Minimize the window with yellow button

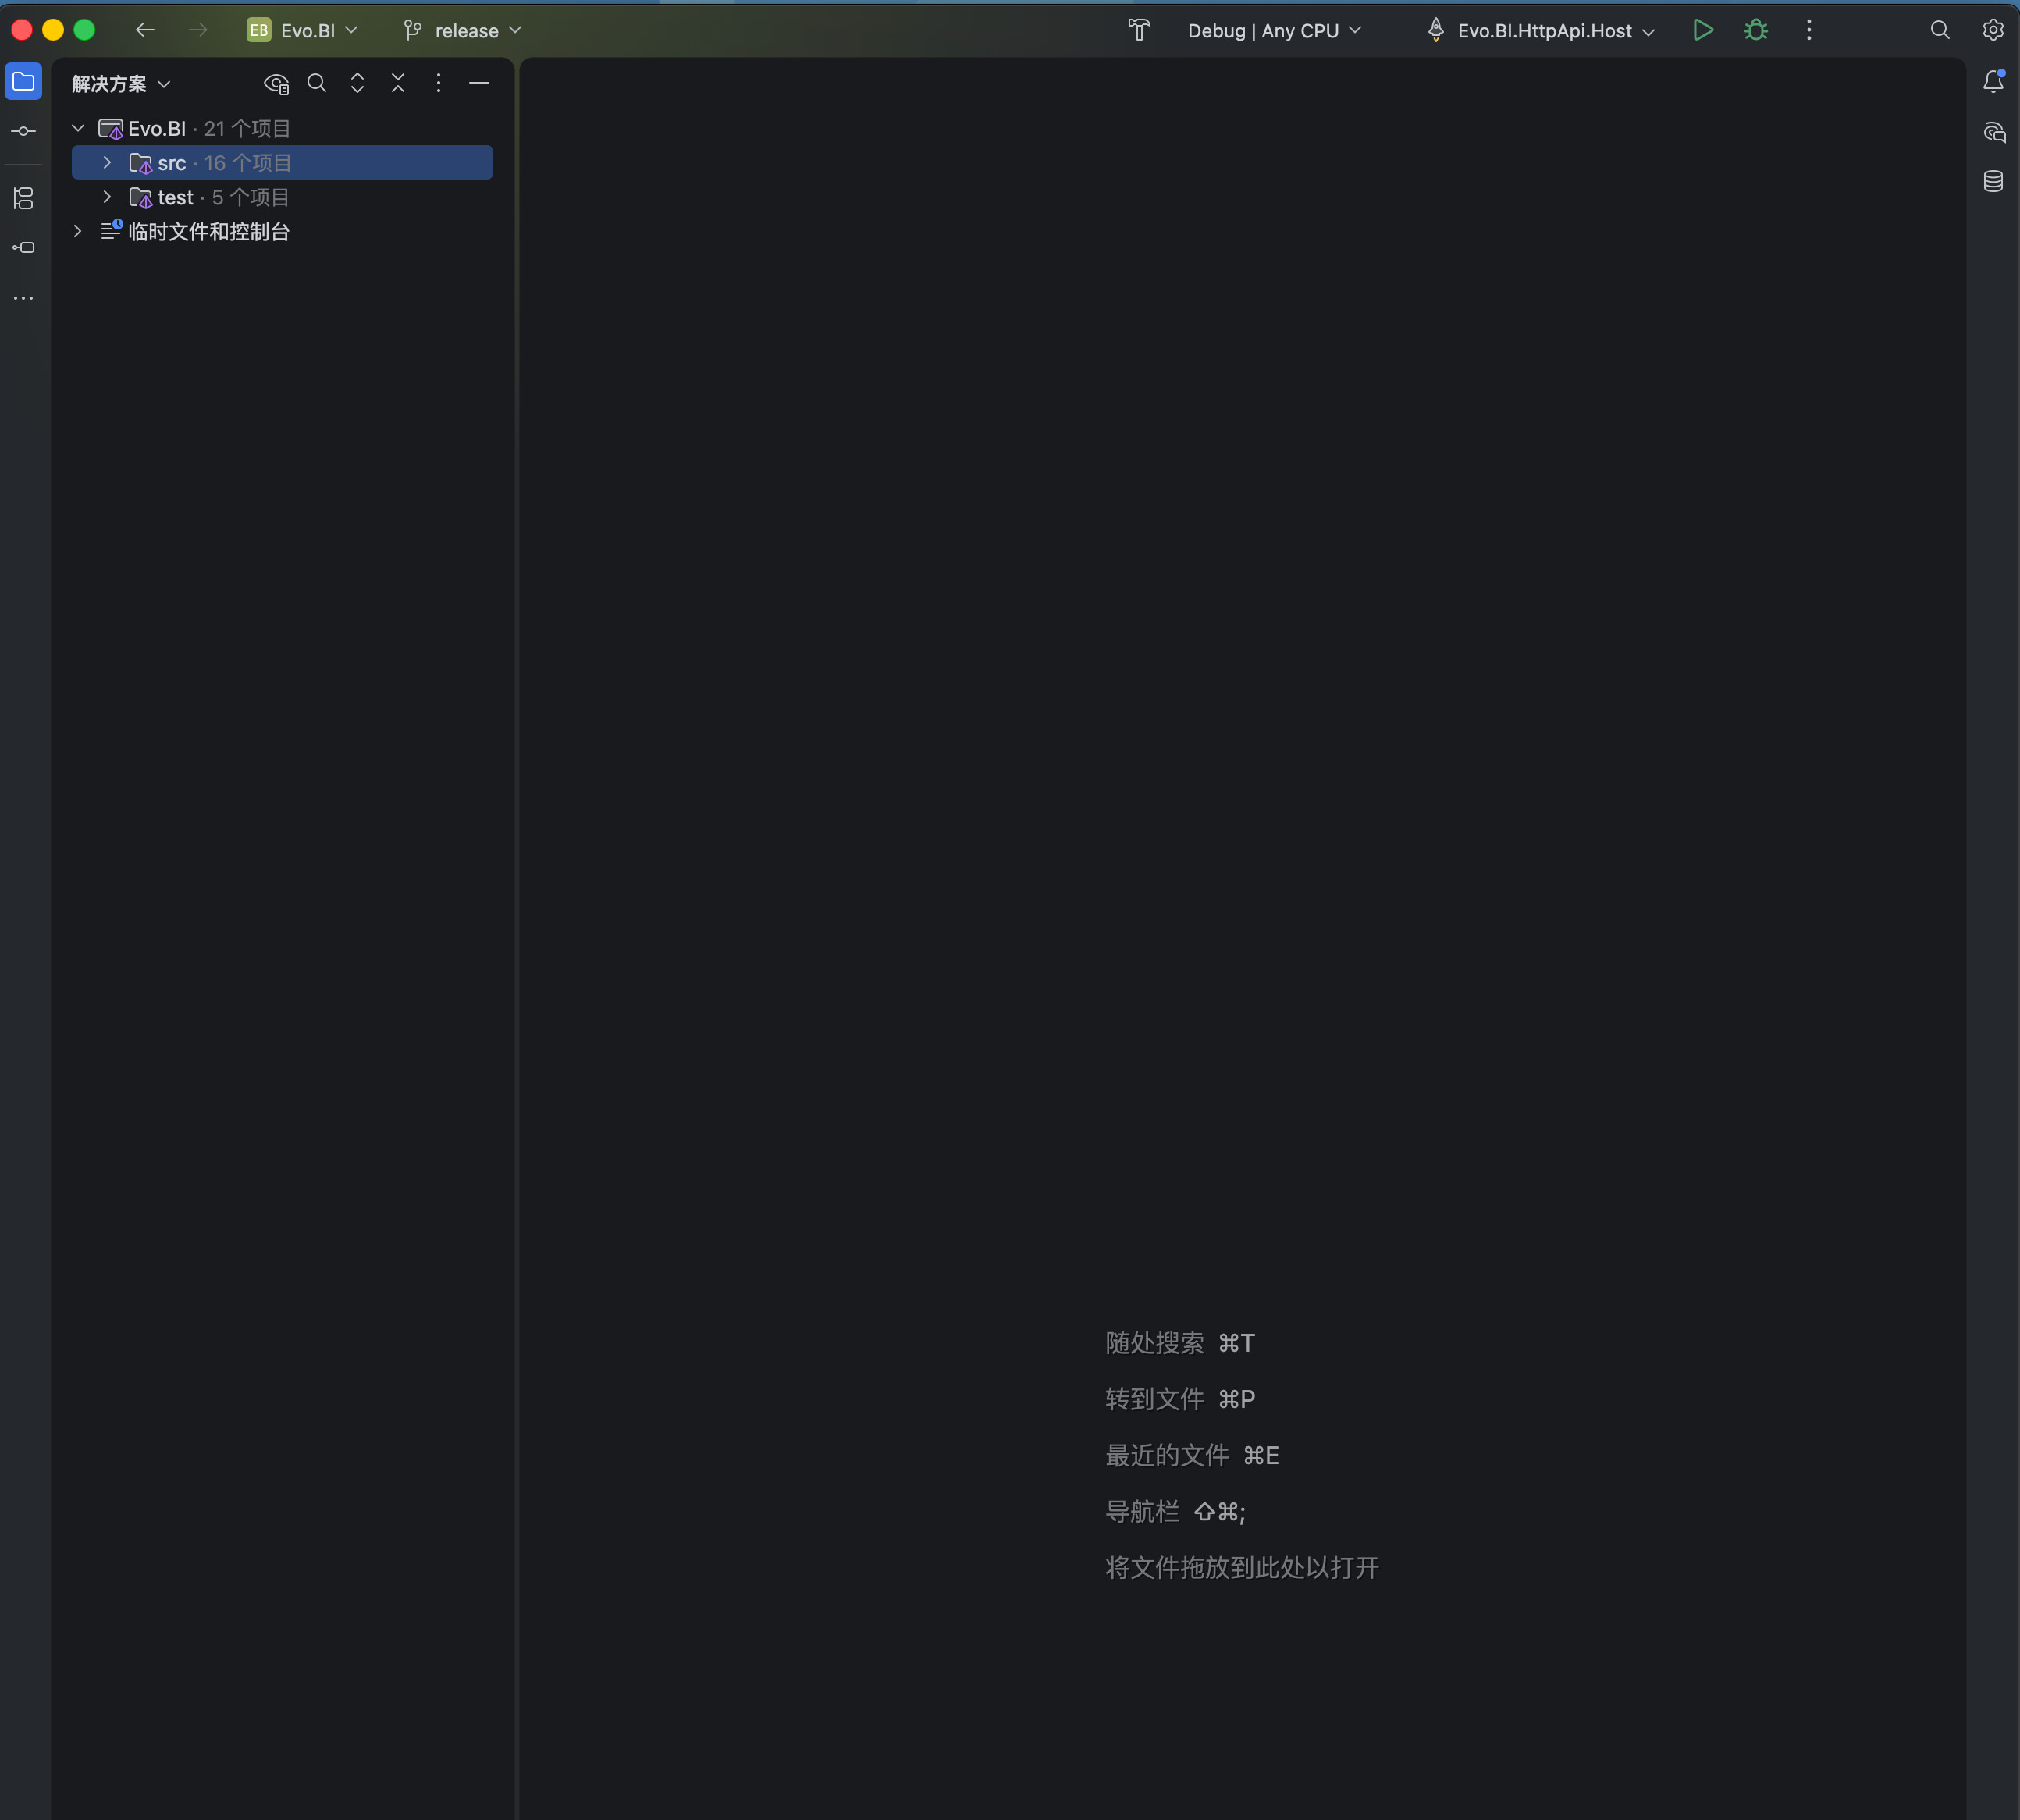[53, 30]
